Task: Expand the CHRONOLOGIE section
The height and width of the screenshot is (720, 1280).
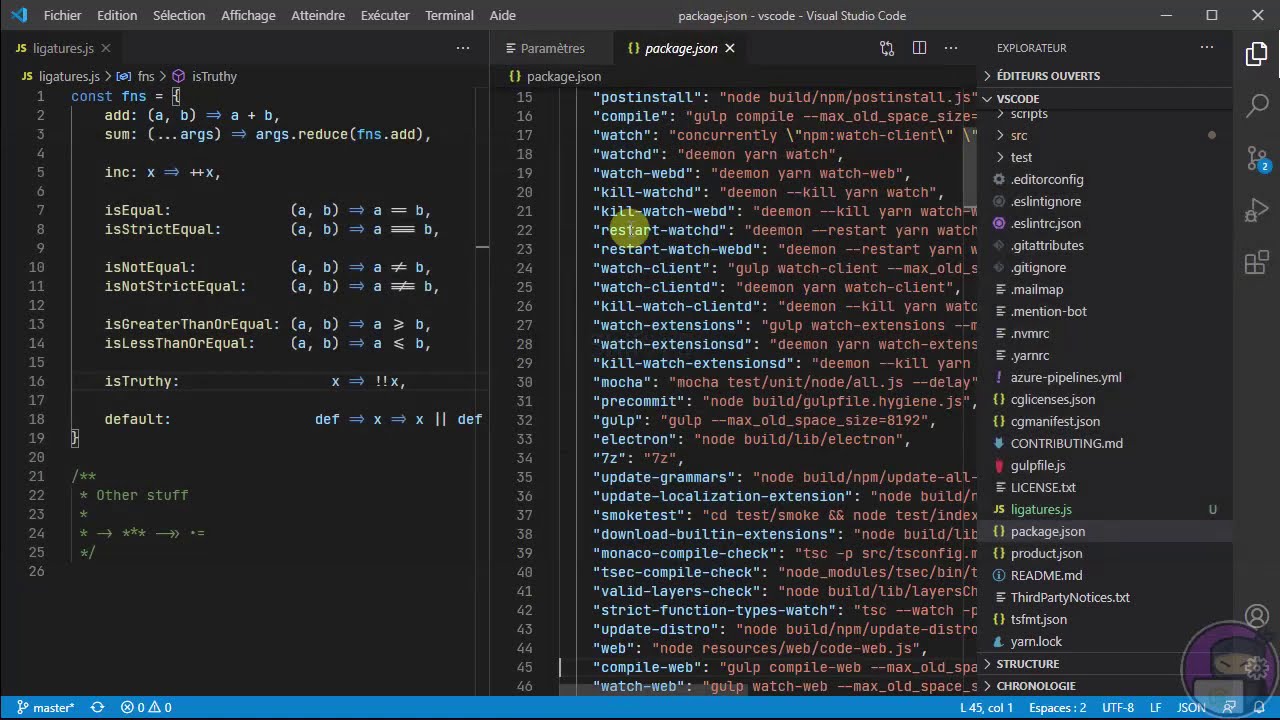Action: click(x=1105, y=686)
